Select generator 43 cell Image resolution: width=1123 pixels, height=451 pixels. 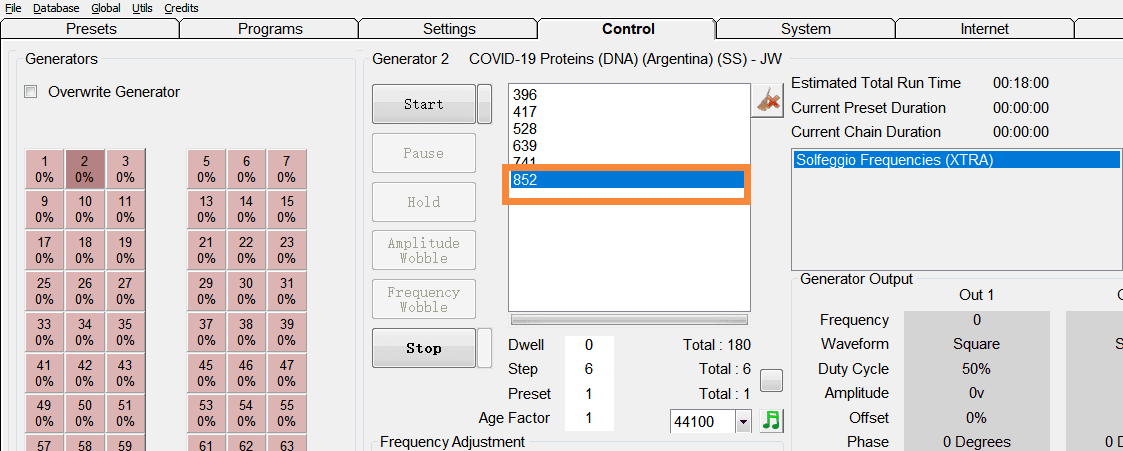(125, 373)
